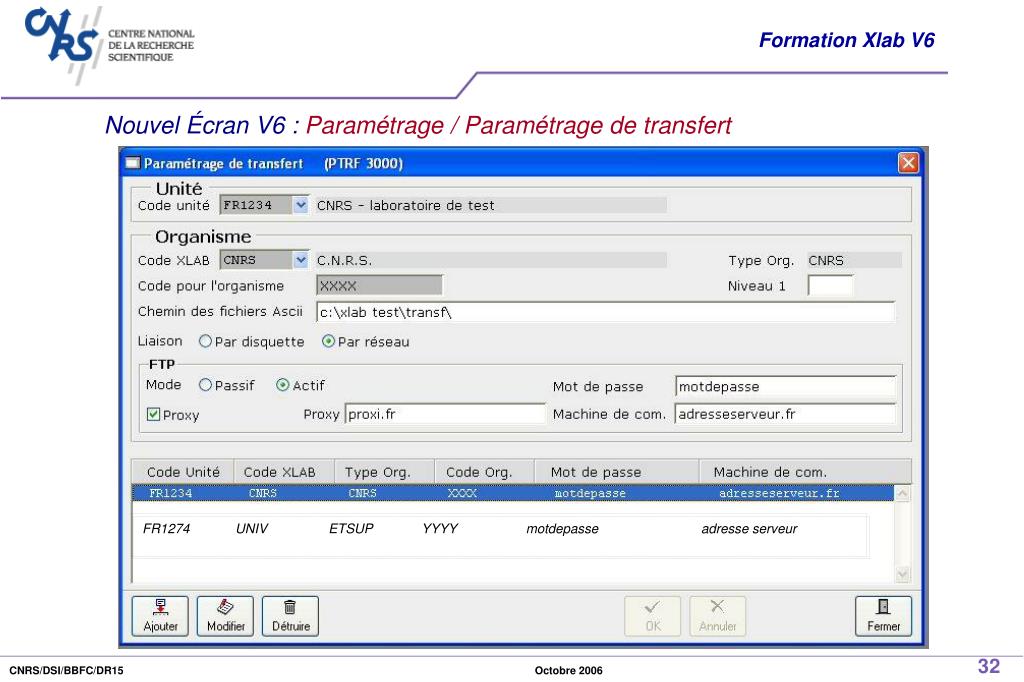Open the Code XLAB CNRS dropdown

pyautogui.click(x=300, y=260)
